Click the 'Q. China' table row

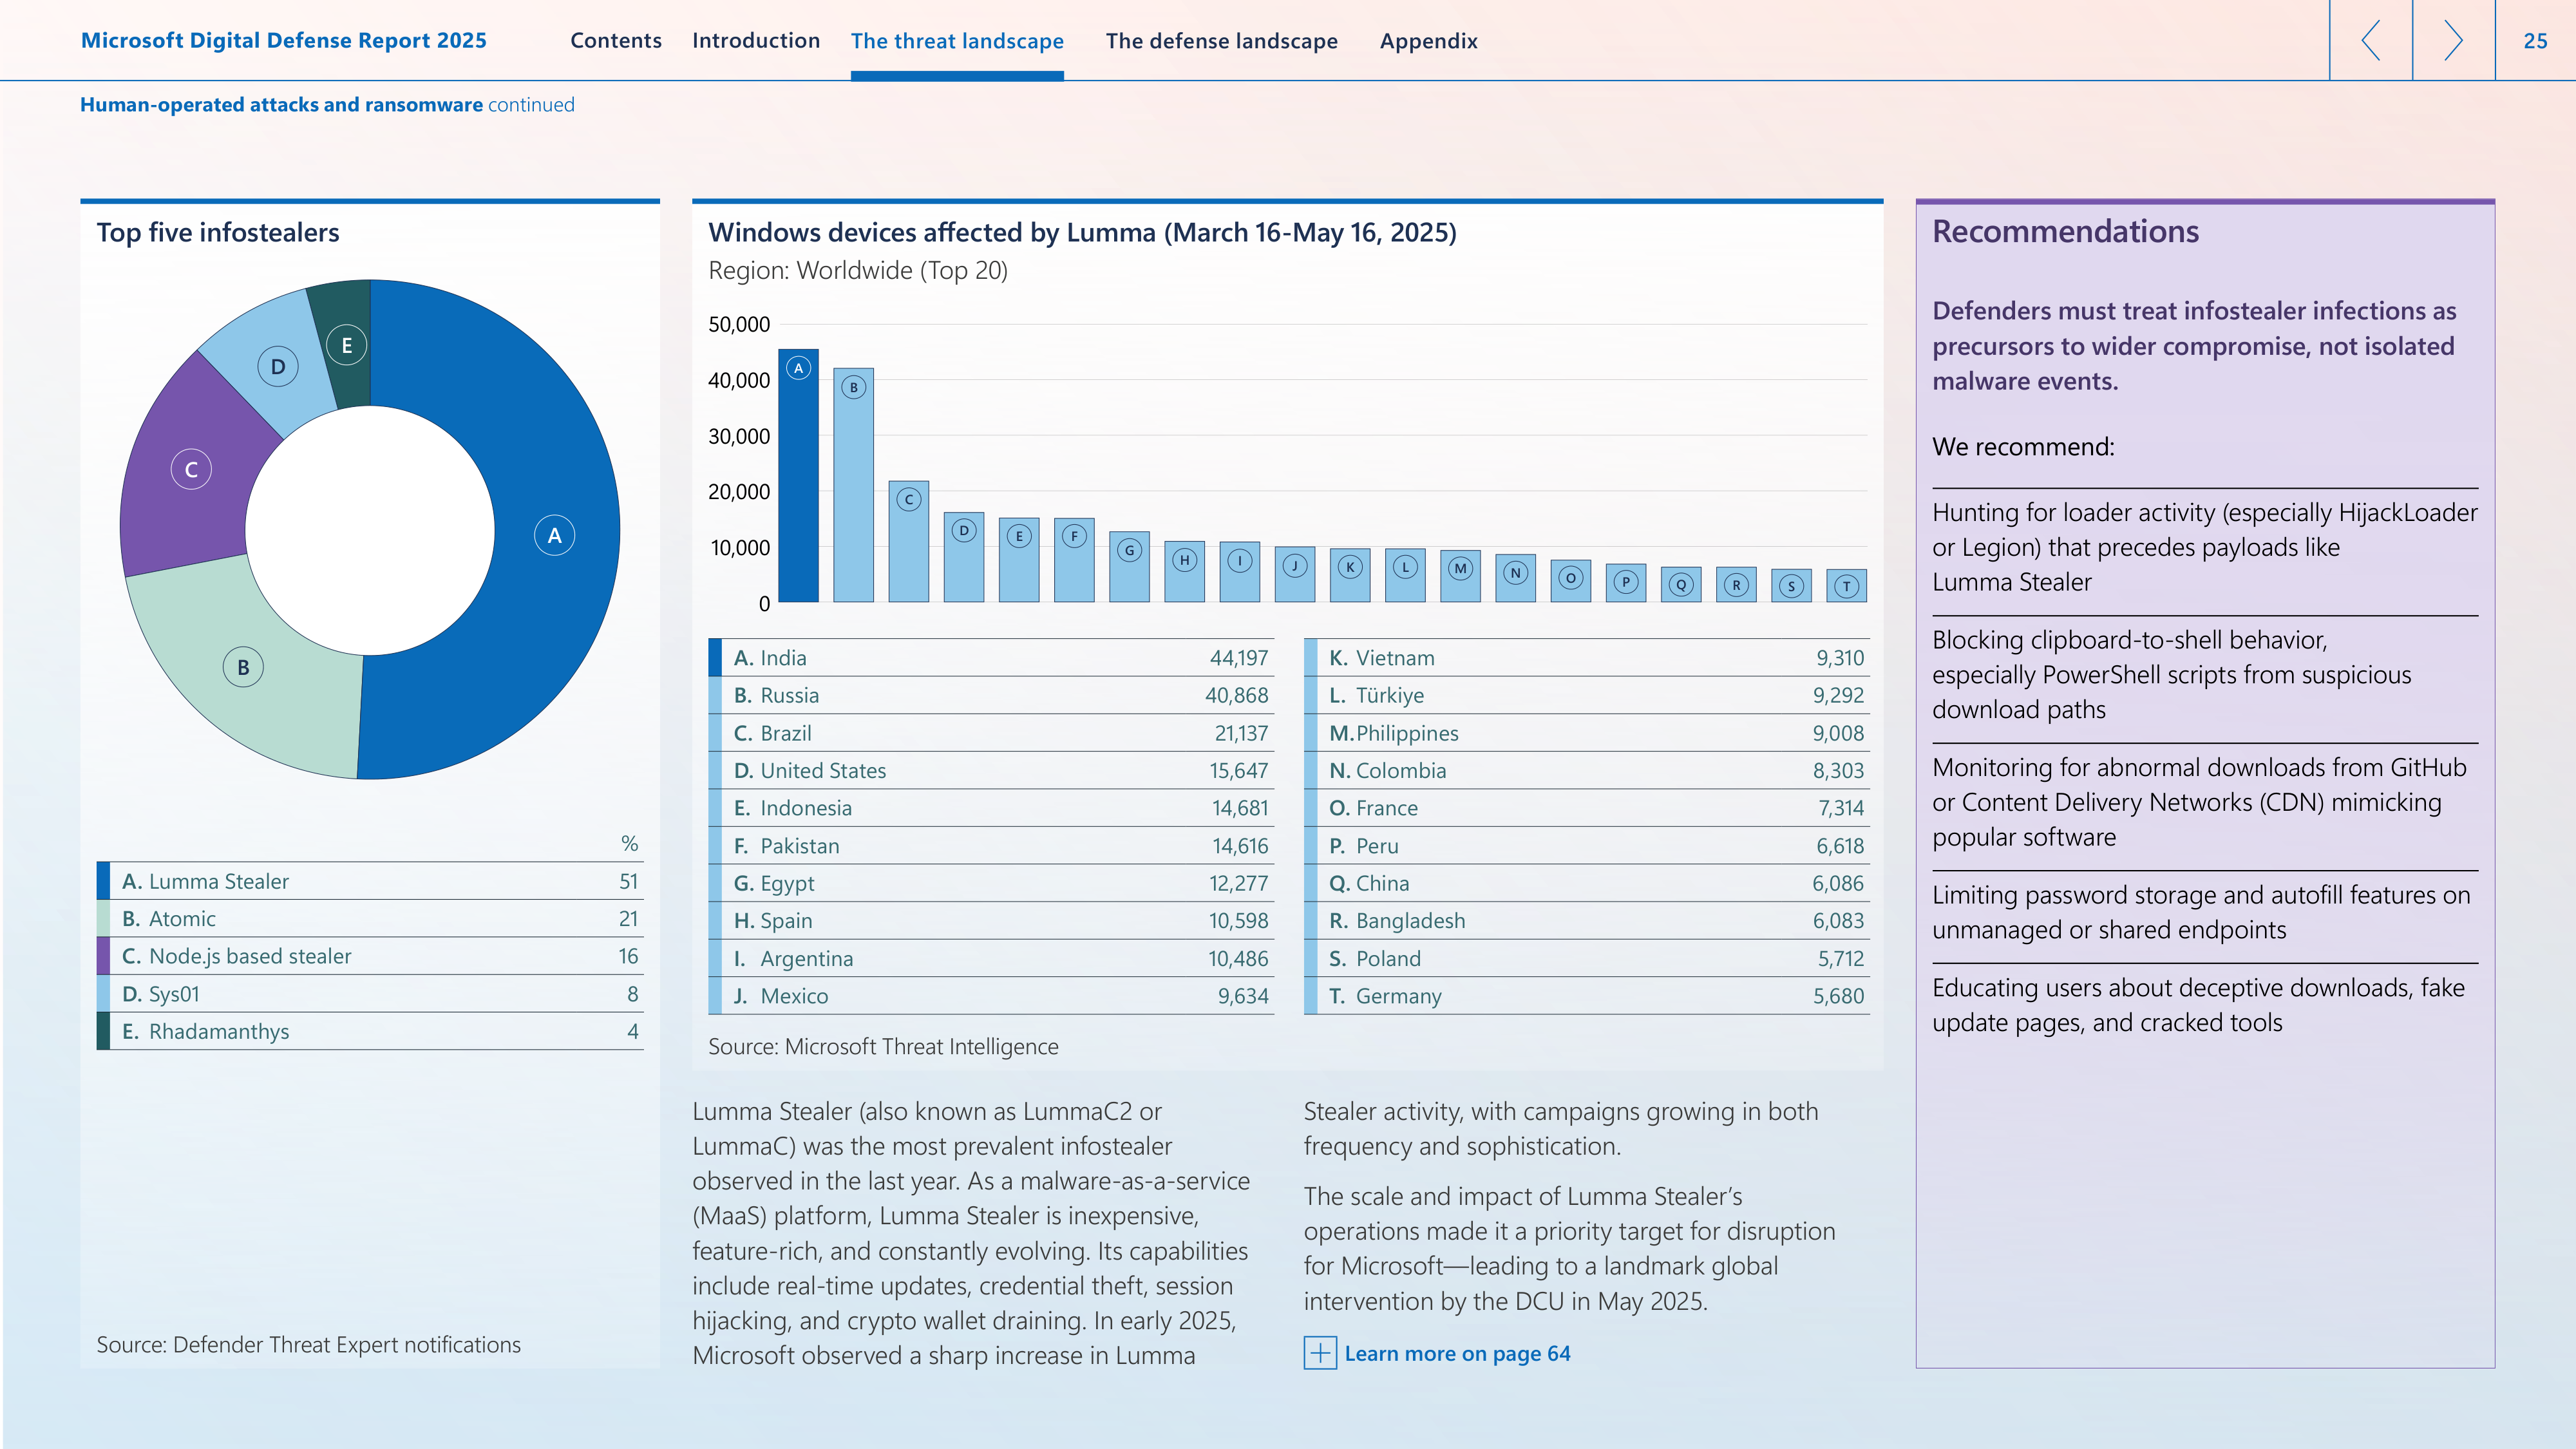pyautogui.click(x=1587, y=883)
